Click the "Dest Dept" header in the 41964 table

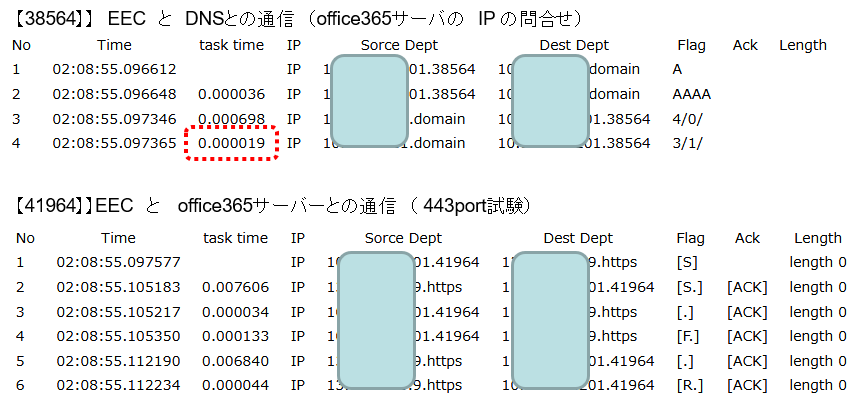(578, 238)
